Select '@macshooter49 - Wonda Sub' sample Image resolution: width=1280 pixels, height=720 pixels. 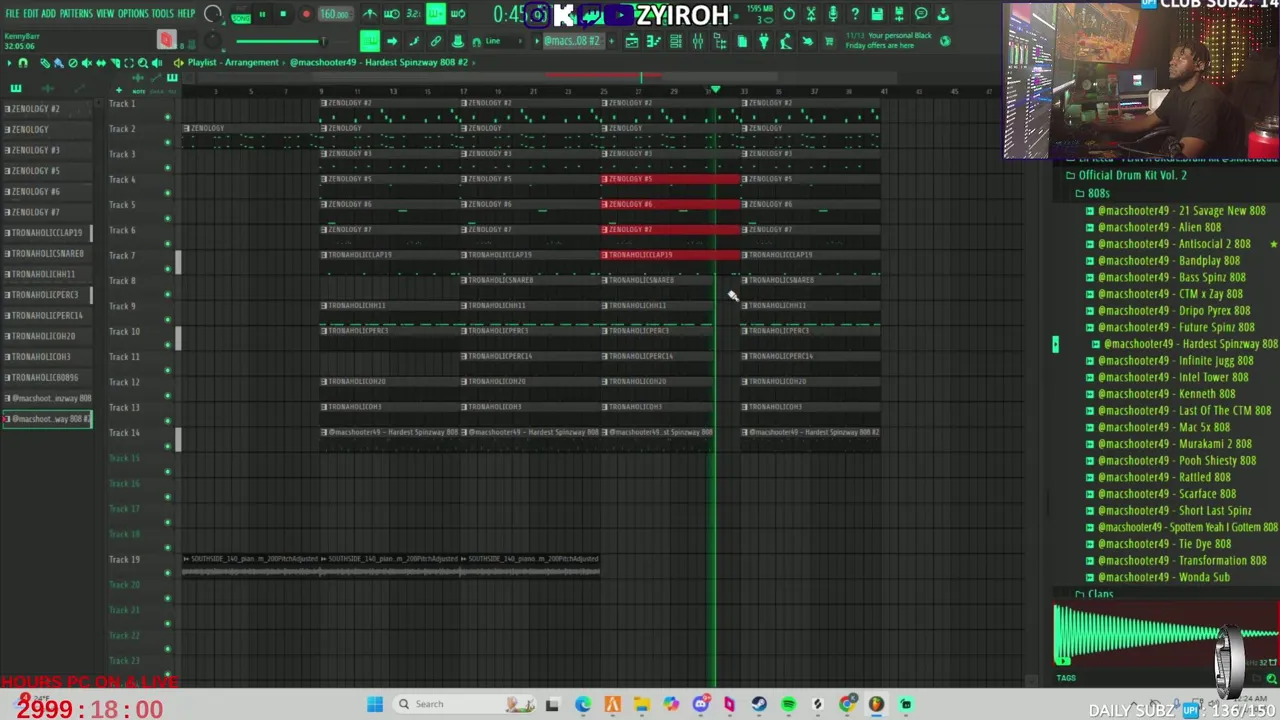(x=1157, y=578)
